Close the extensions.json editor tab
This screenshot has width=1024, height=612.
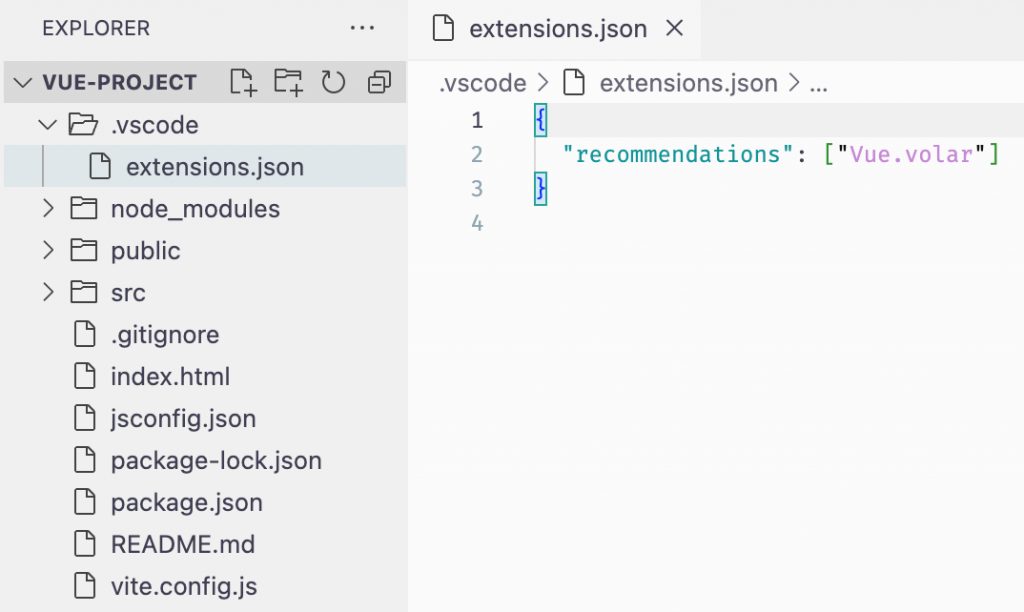click(675, 29)
